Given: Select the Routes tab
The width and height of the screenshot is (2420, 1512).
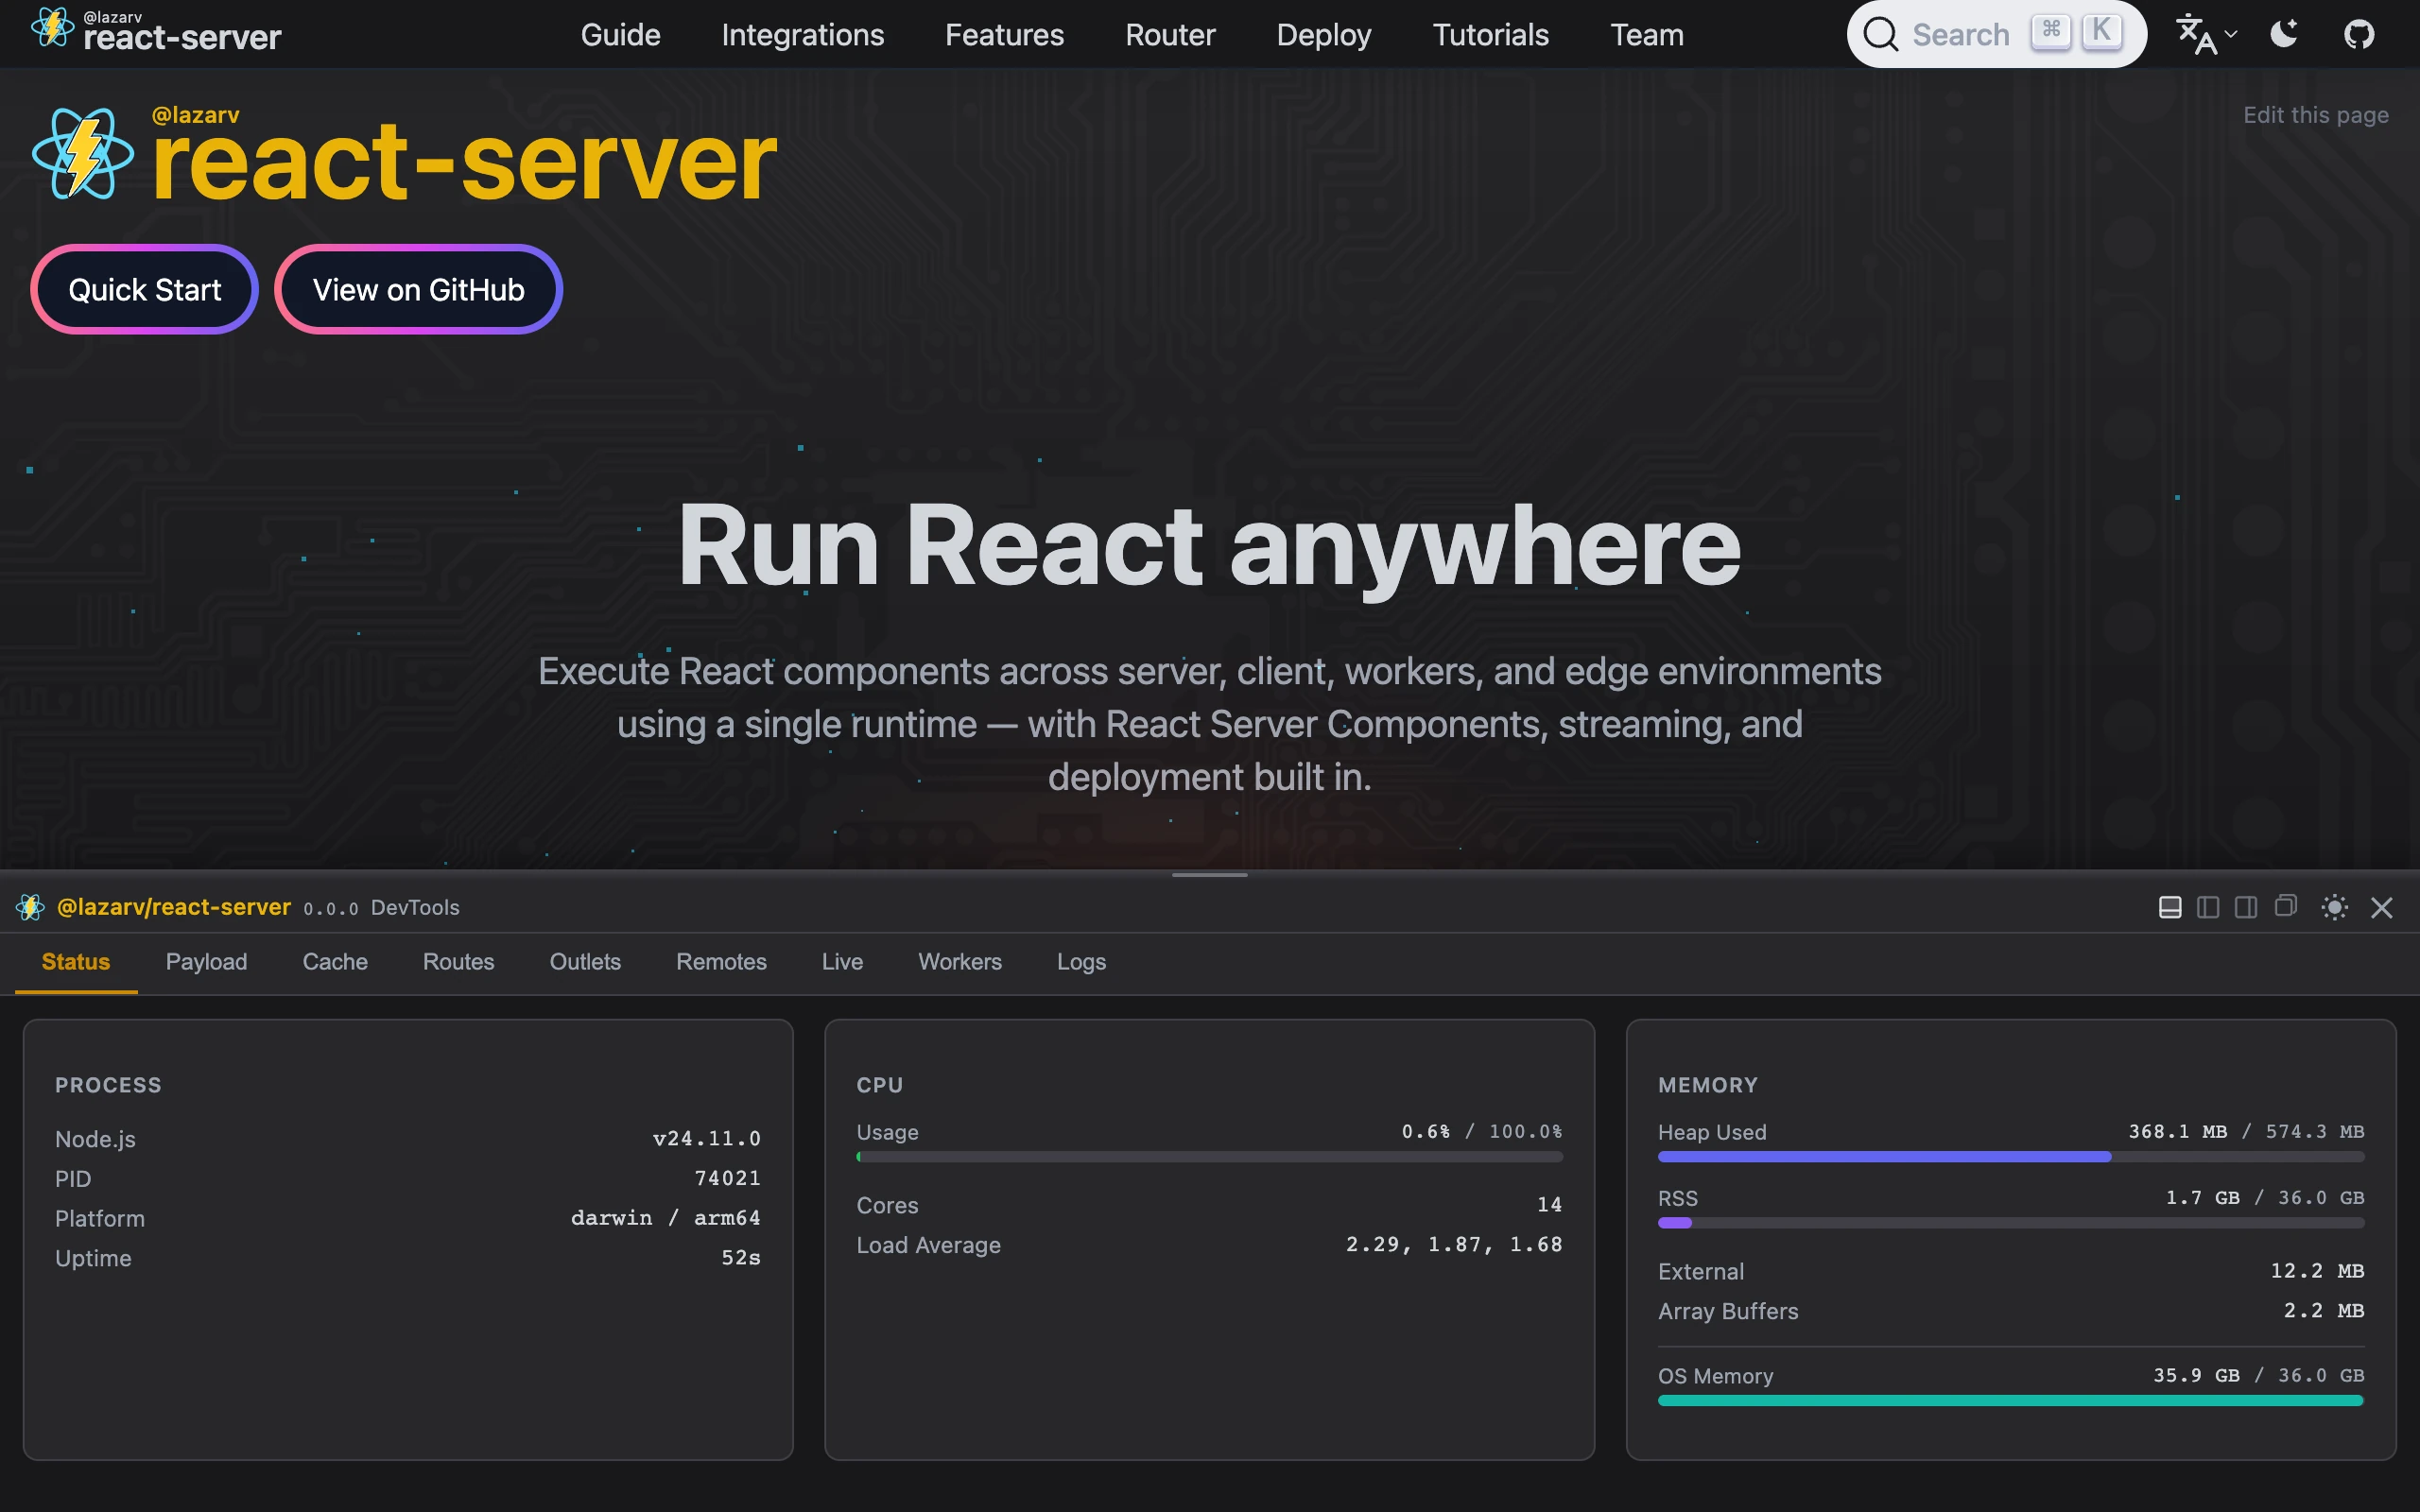Looking at the screenshot, I should [x=458, y=961].
